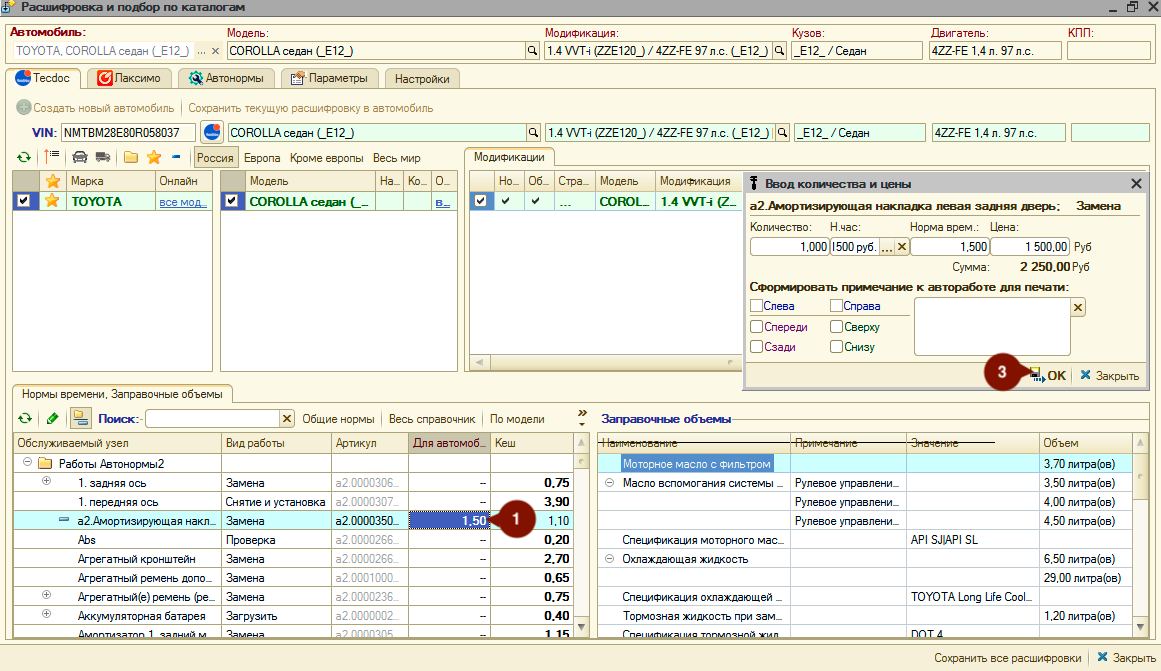Open the Автомобиль field ellipsis selector
Viewport: 1161px width, 671px height.
click(x=201, y=51)
